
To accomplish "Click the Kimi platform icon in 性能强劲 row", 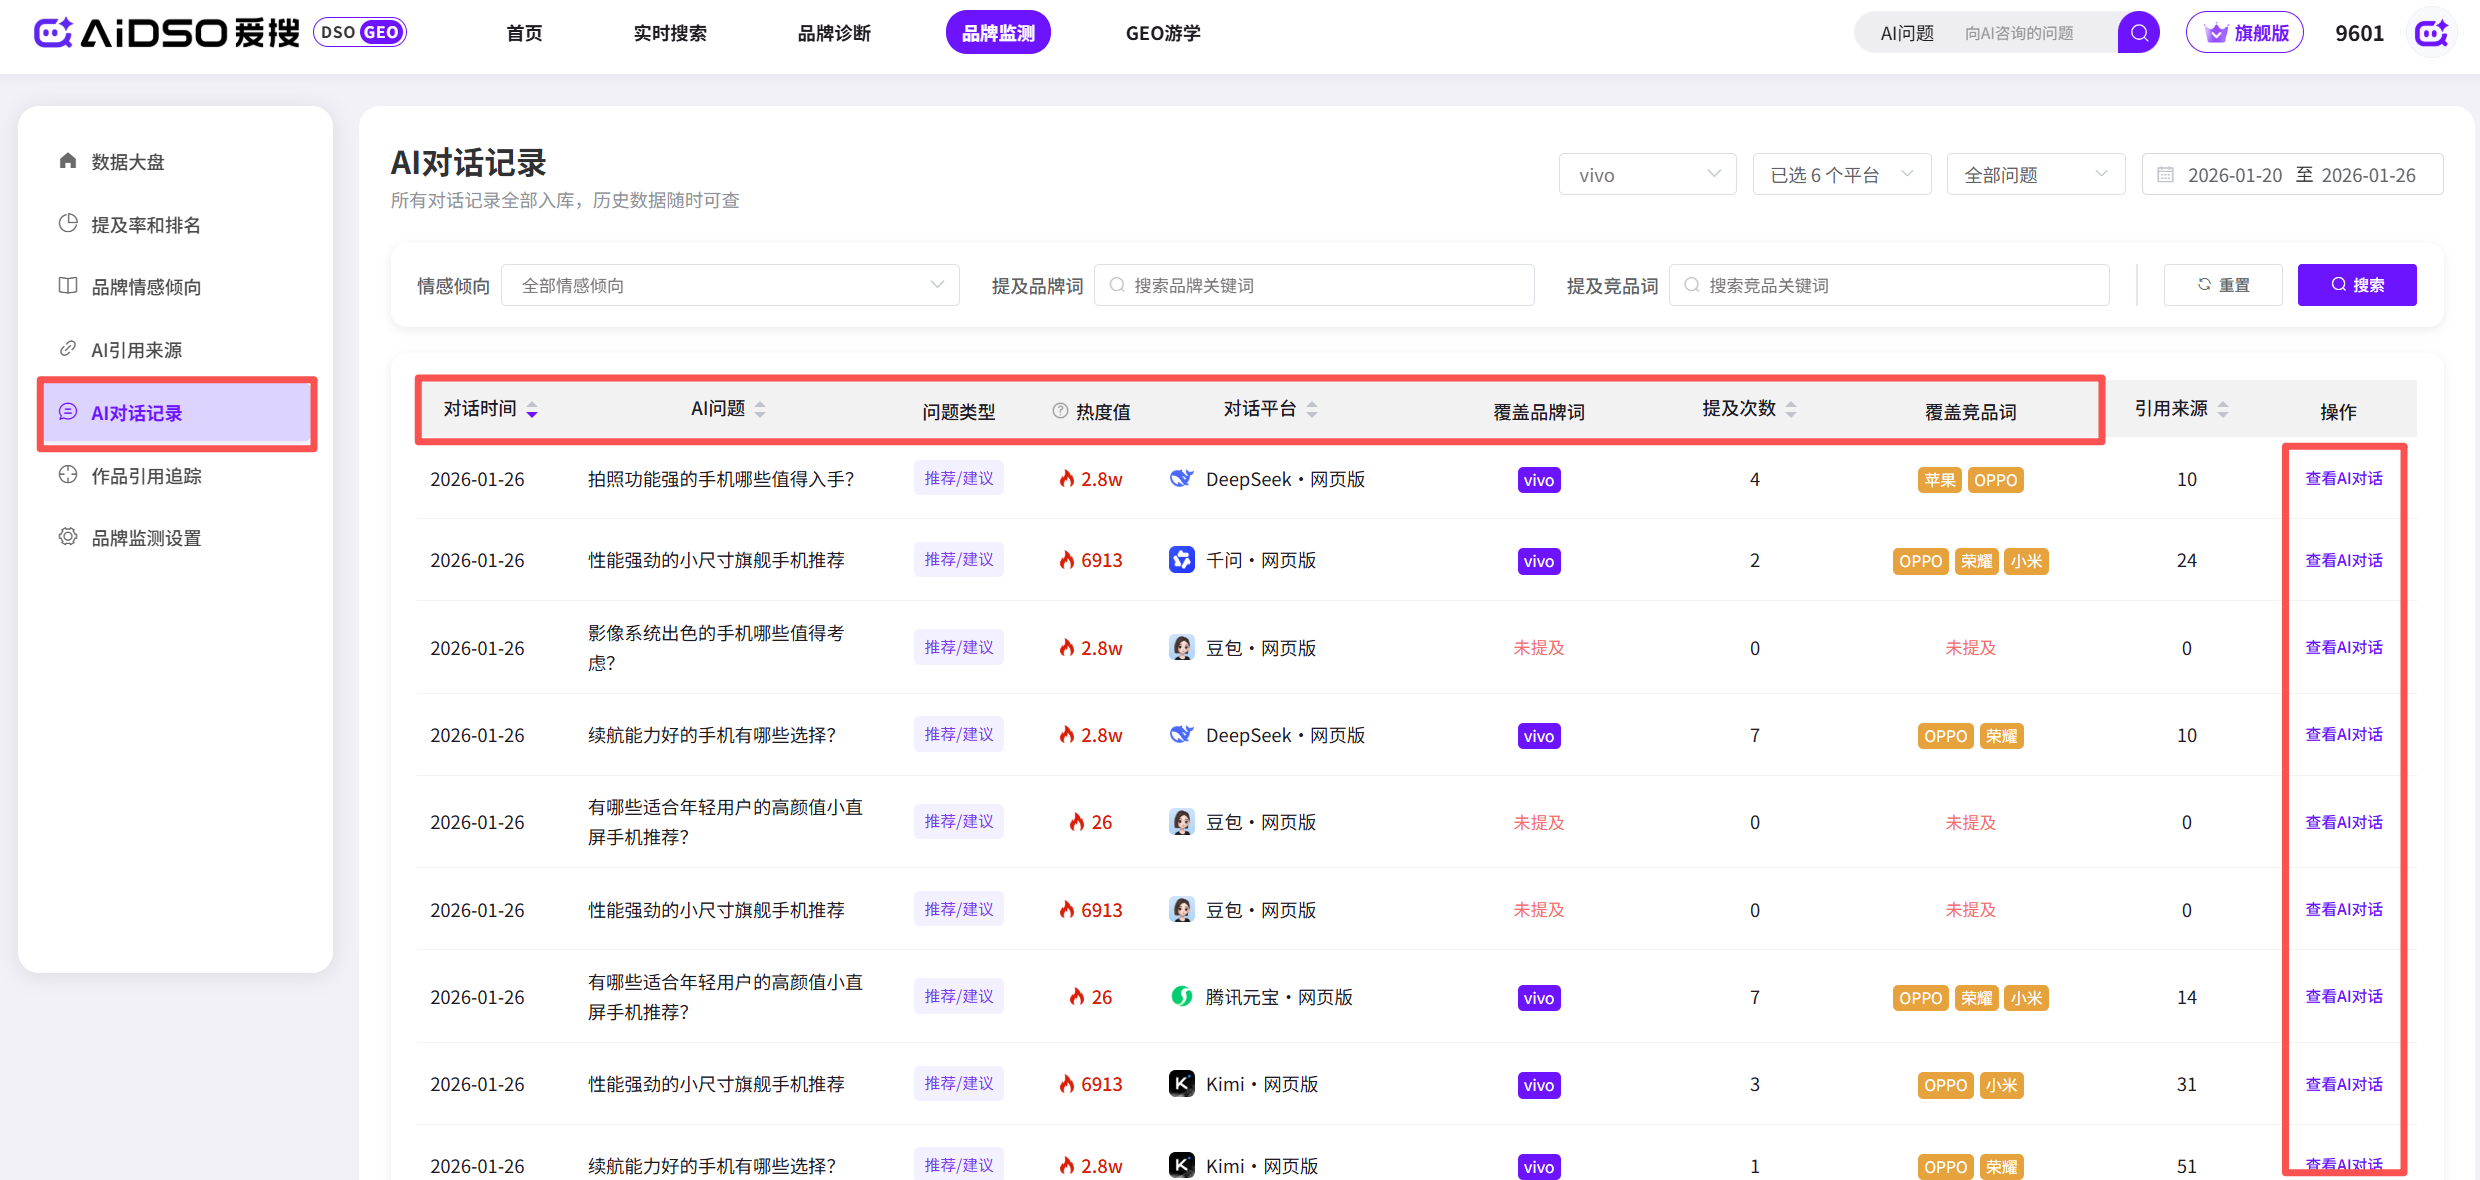I will coord(1181,1084).
